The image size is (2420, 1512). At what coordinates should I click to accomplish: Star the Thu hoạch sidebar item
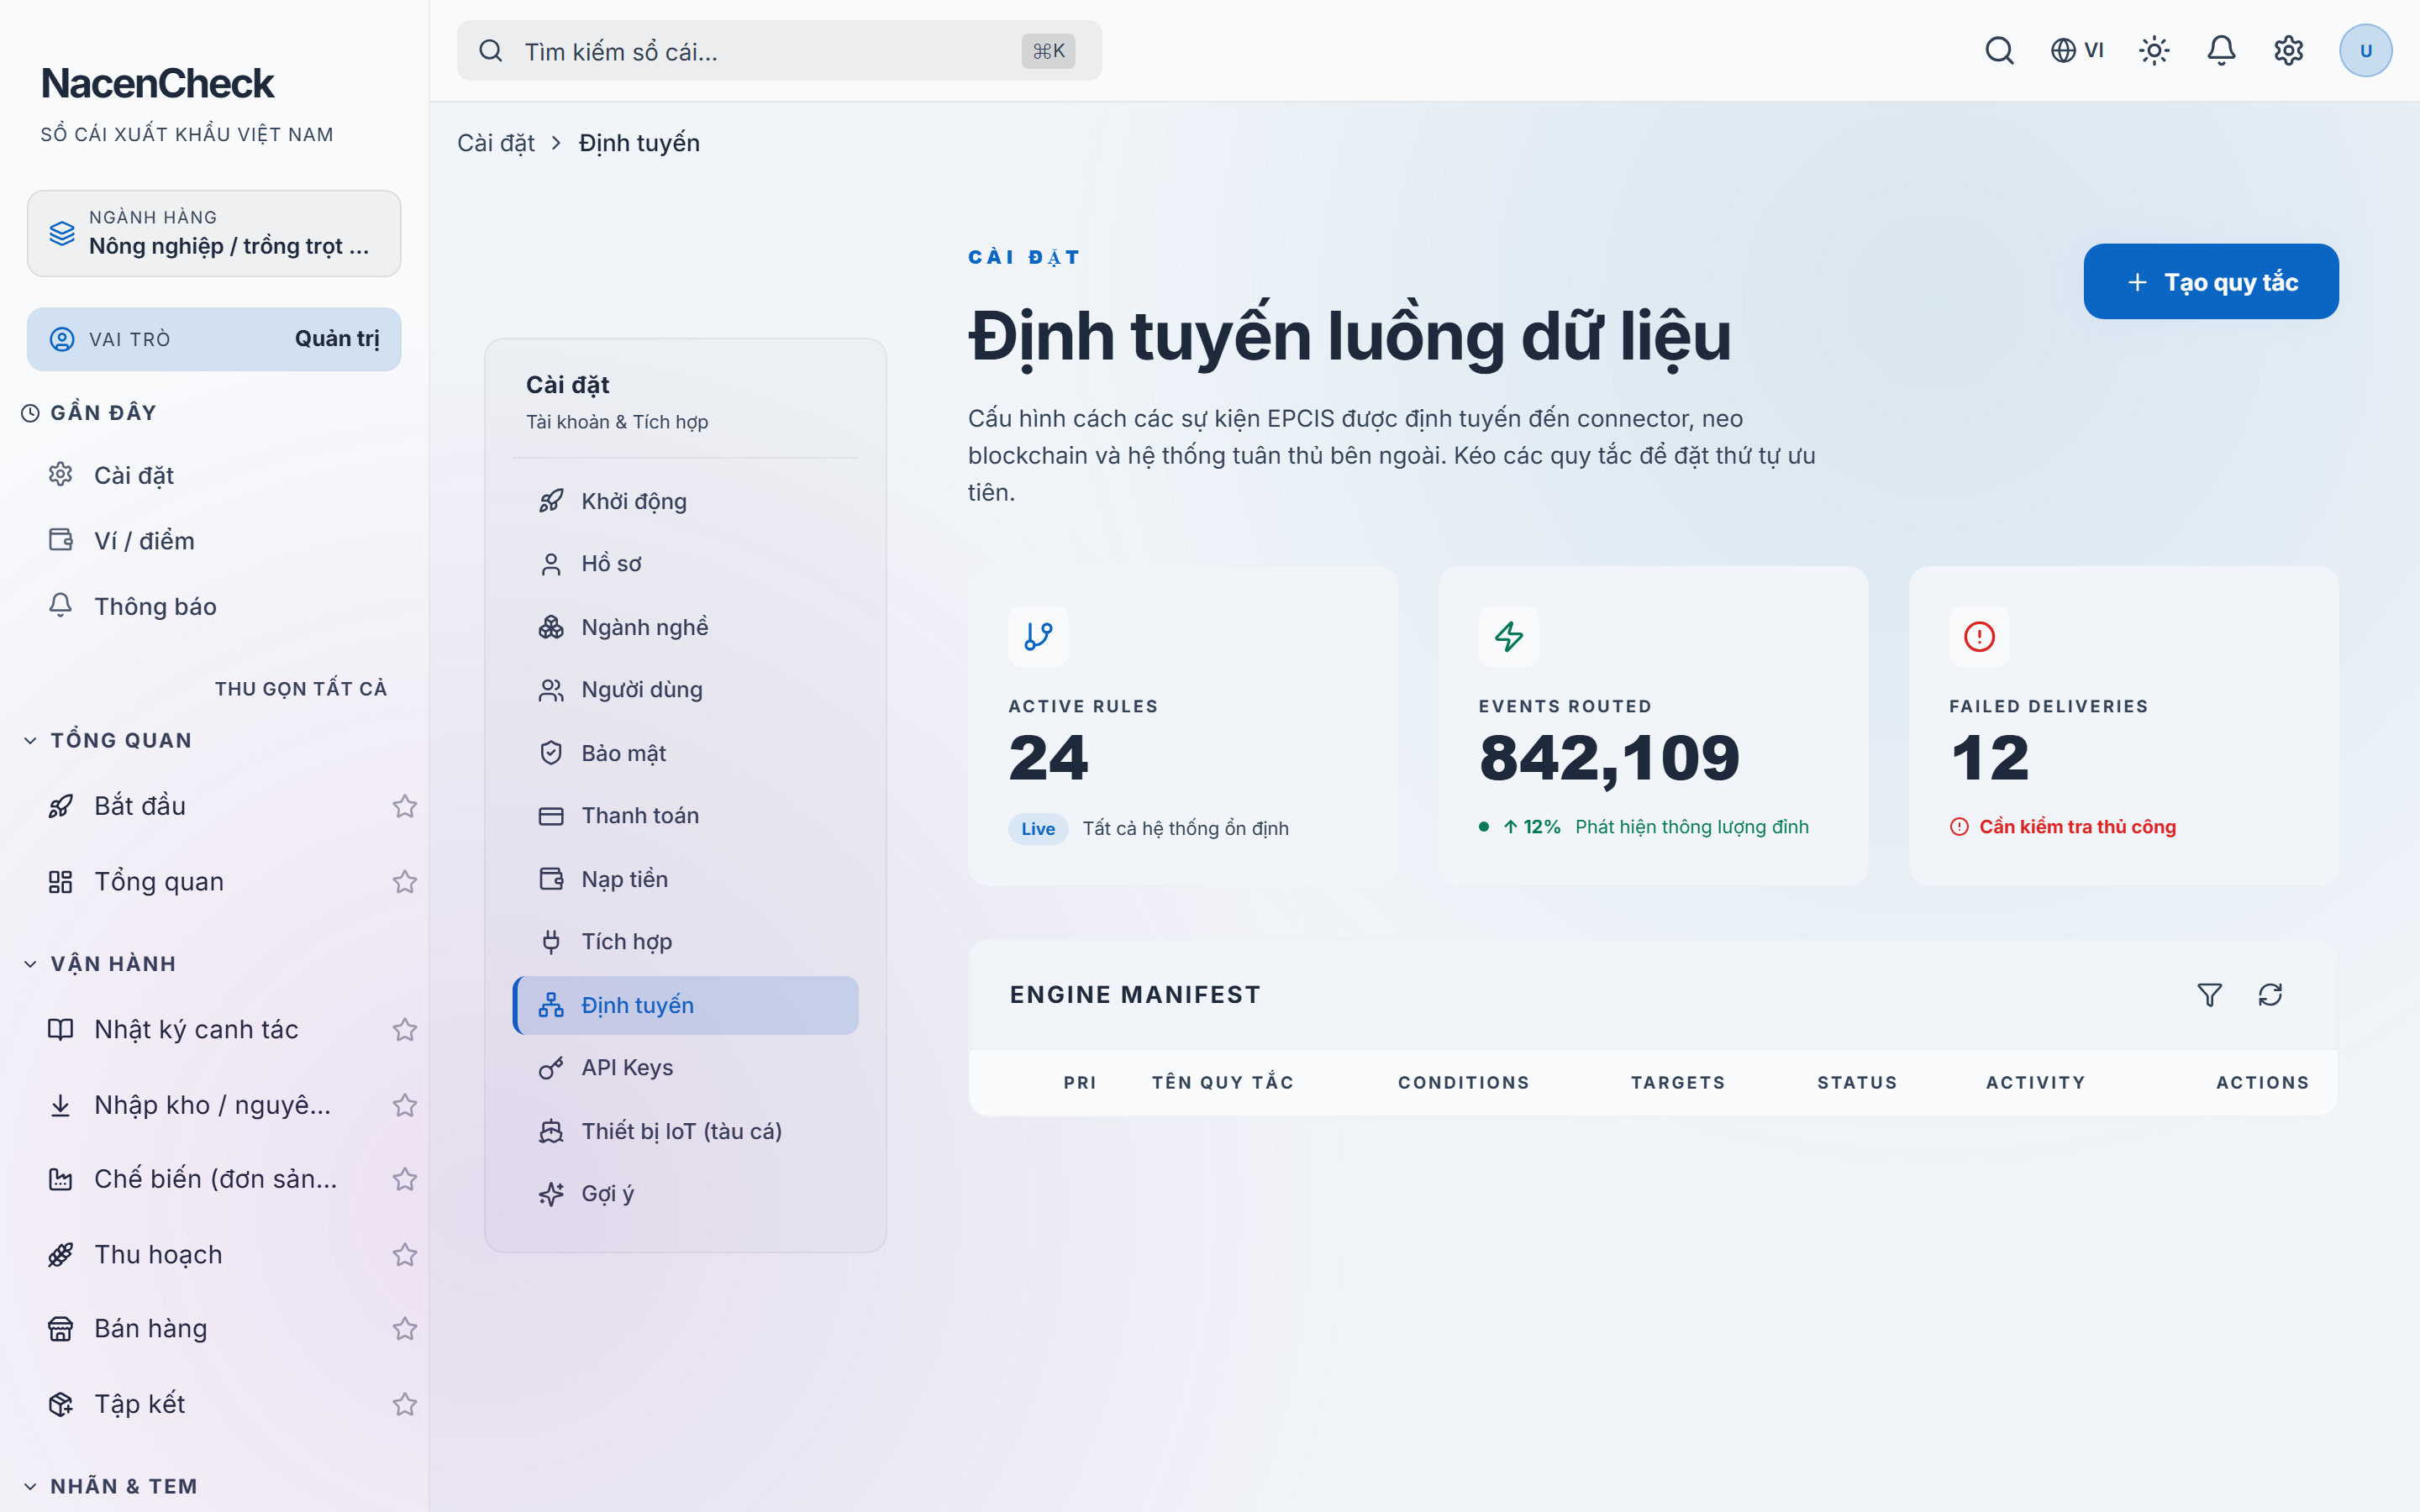404,1254
